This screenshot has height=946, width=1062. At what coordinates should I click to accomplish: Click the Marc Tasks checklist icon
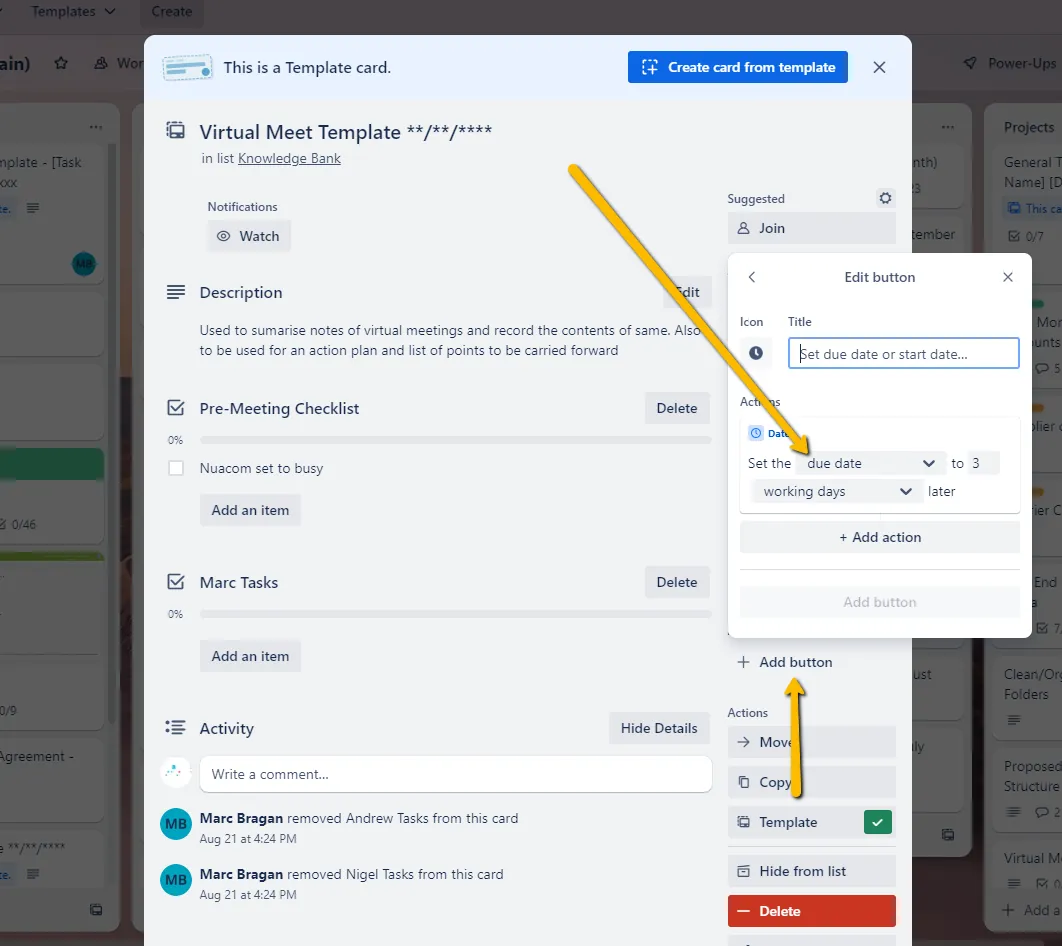(x=175, y=582)
